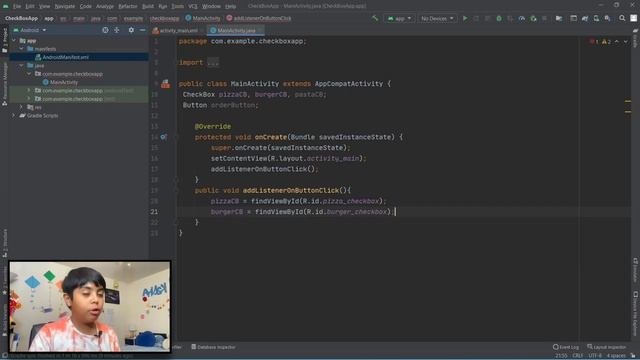Click the webcam video overlay thumbnail
This screenshot has height=360, width=640.
coord(89,307)
